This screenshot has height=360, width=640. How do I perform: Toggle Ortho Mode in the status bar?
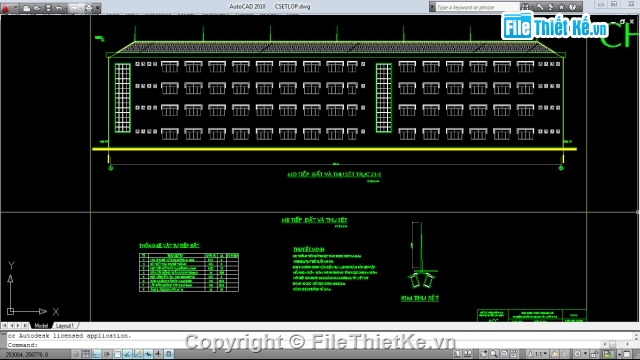pyautogui.click(x=96, y=354)
